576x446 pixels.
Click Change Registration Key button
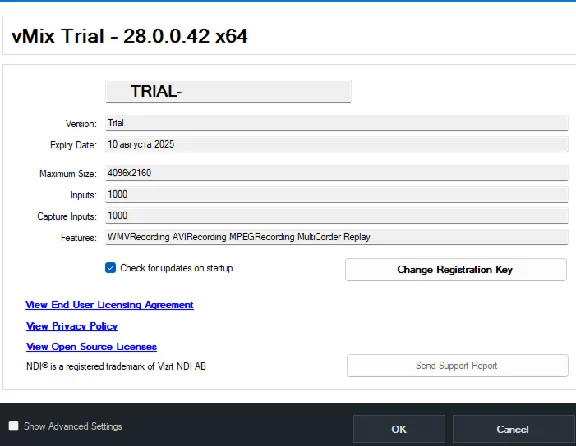pos(456,270)
